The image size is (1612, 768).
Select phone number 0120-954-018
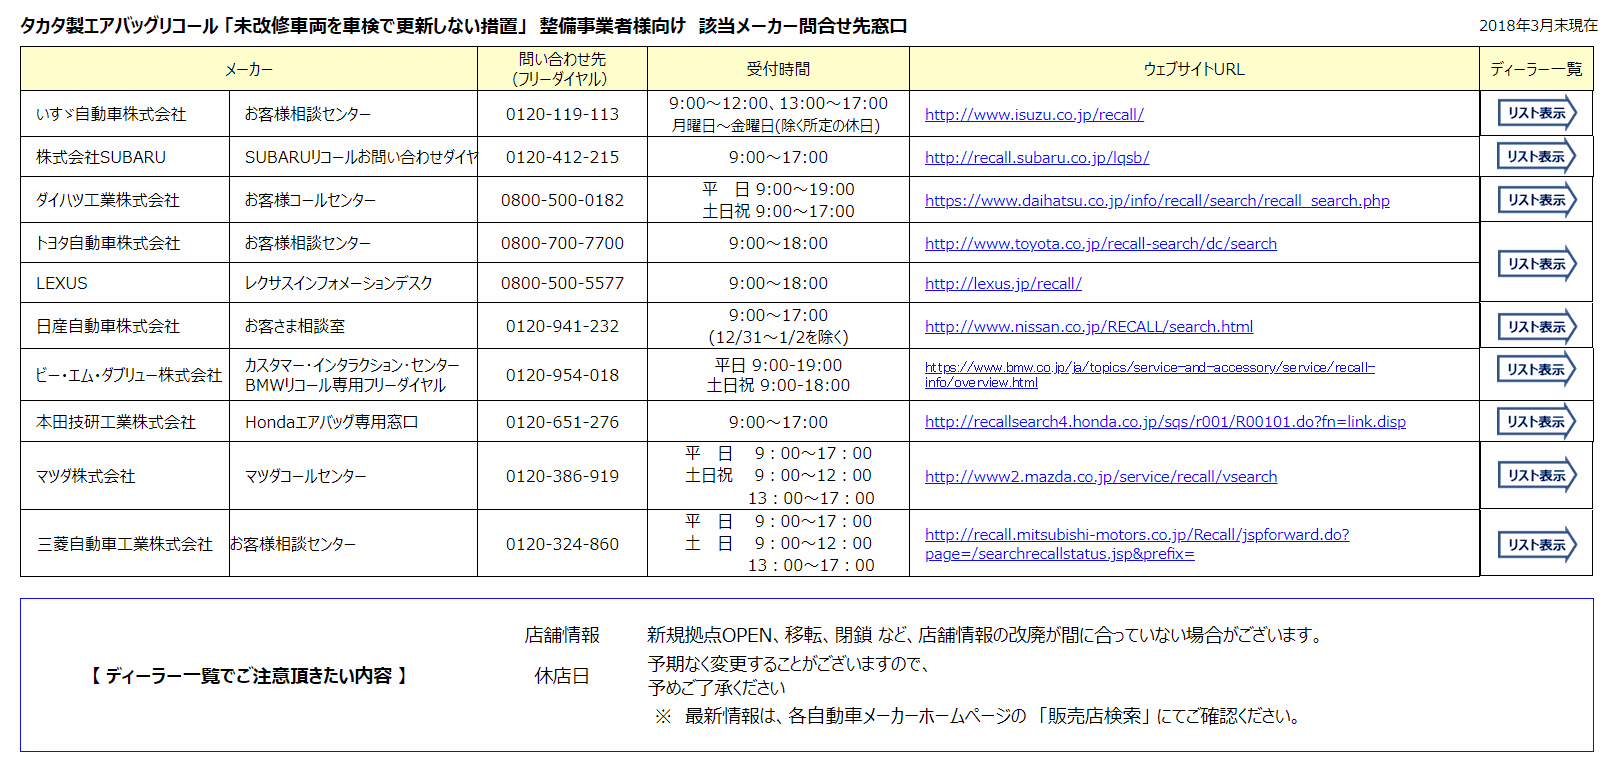[562, 375]
